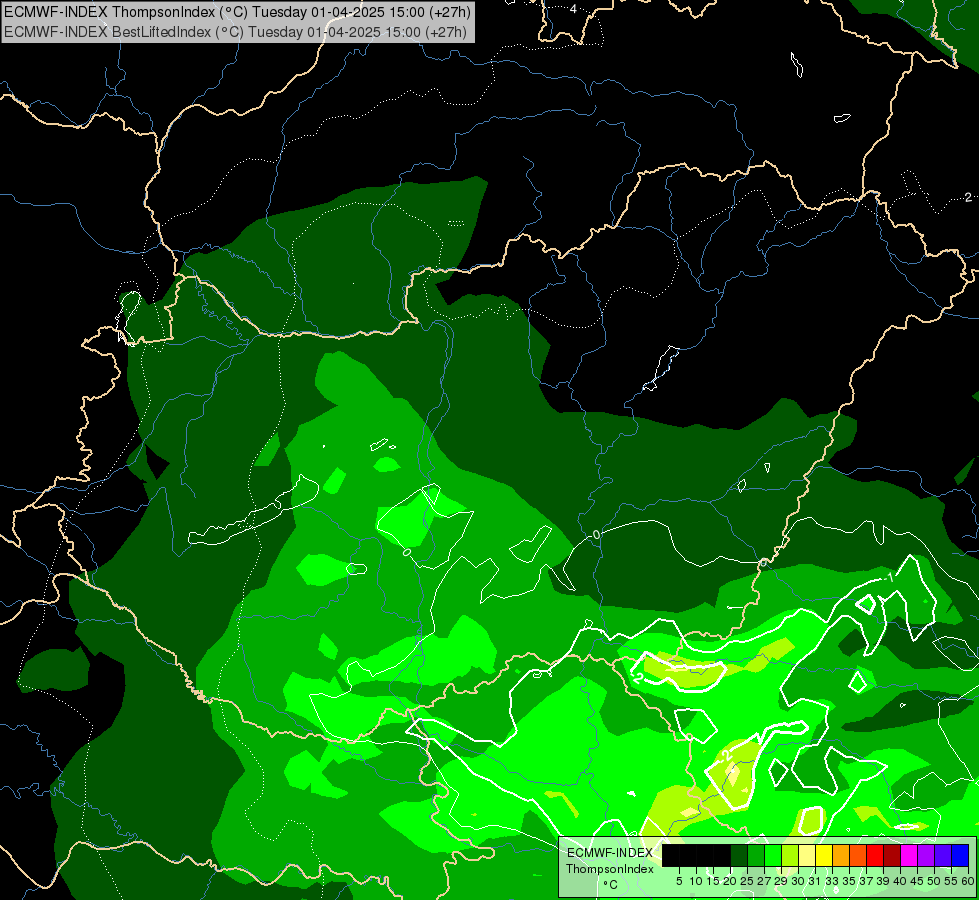
Task: Click the yellow 31-33 legend swatch
Action: 824,855
